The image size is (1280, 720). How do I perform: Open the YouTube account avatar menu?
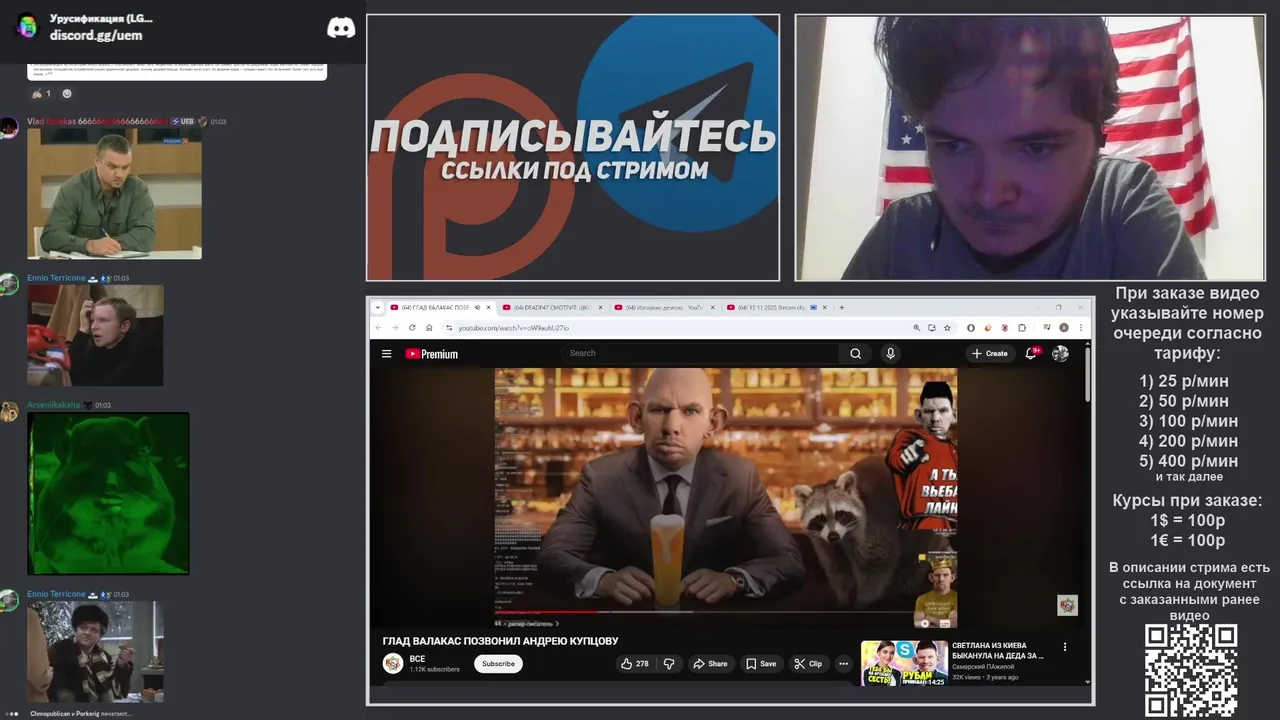(1060, 353)
